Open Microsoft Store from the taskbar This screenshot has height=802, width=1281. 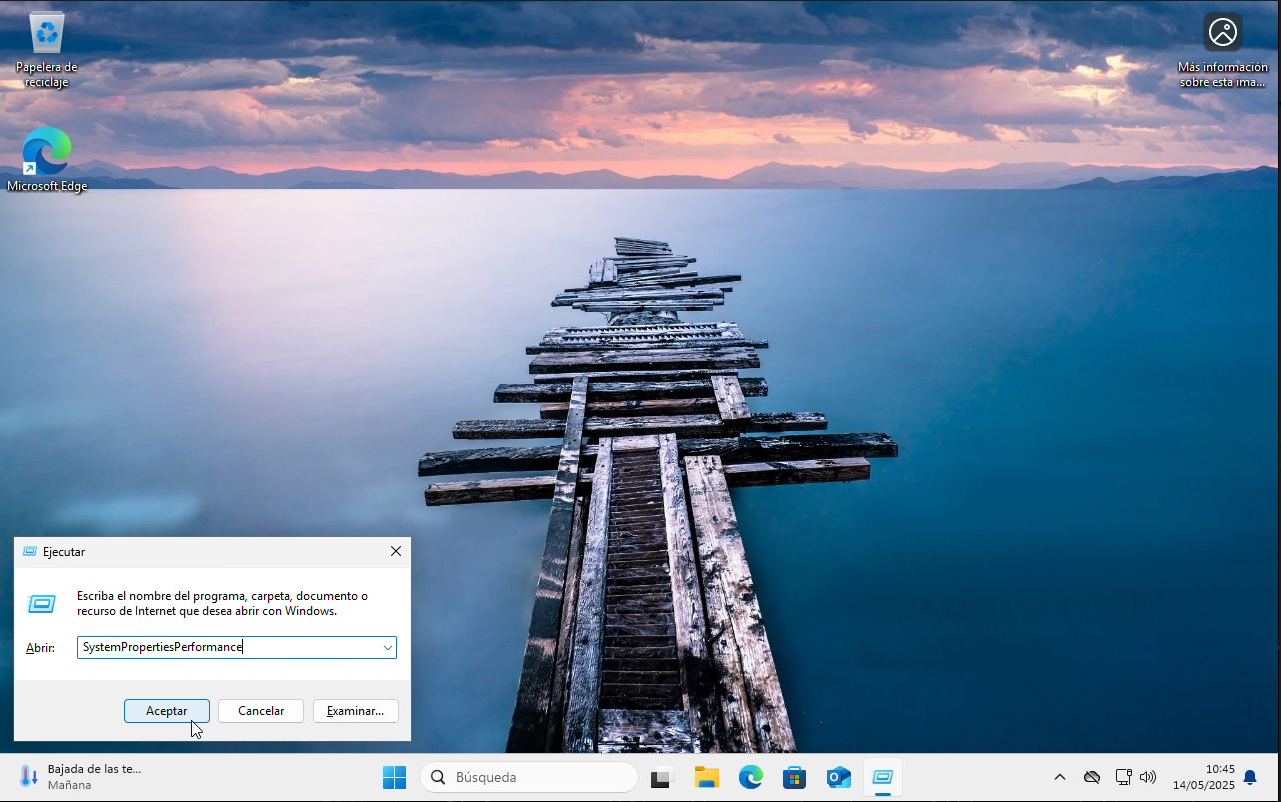(795, 777)
